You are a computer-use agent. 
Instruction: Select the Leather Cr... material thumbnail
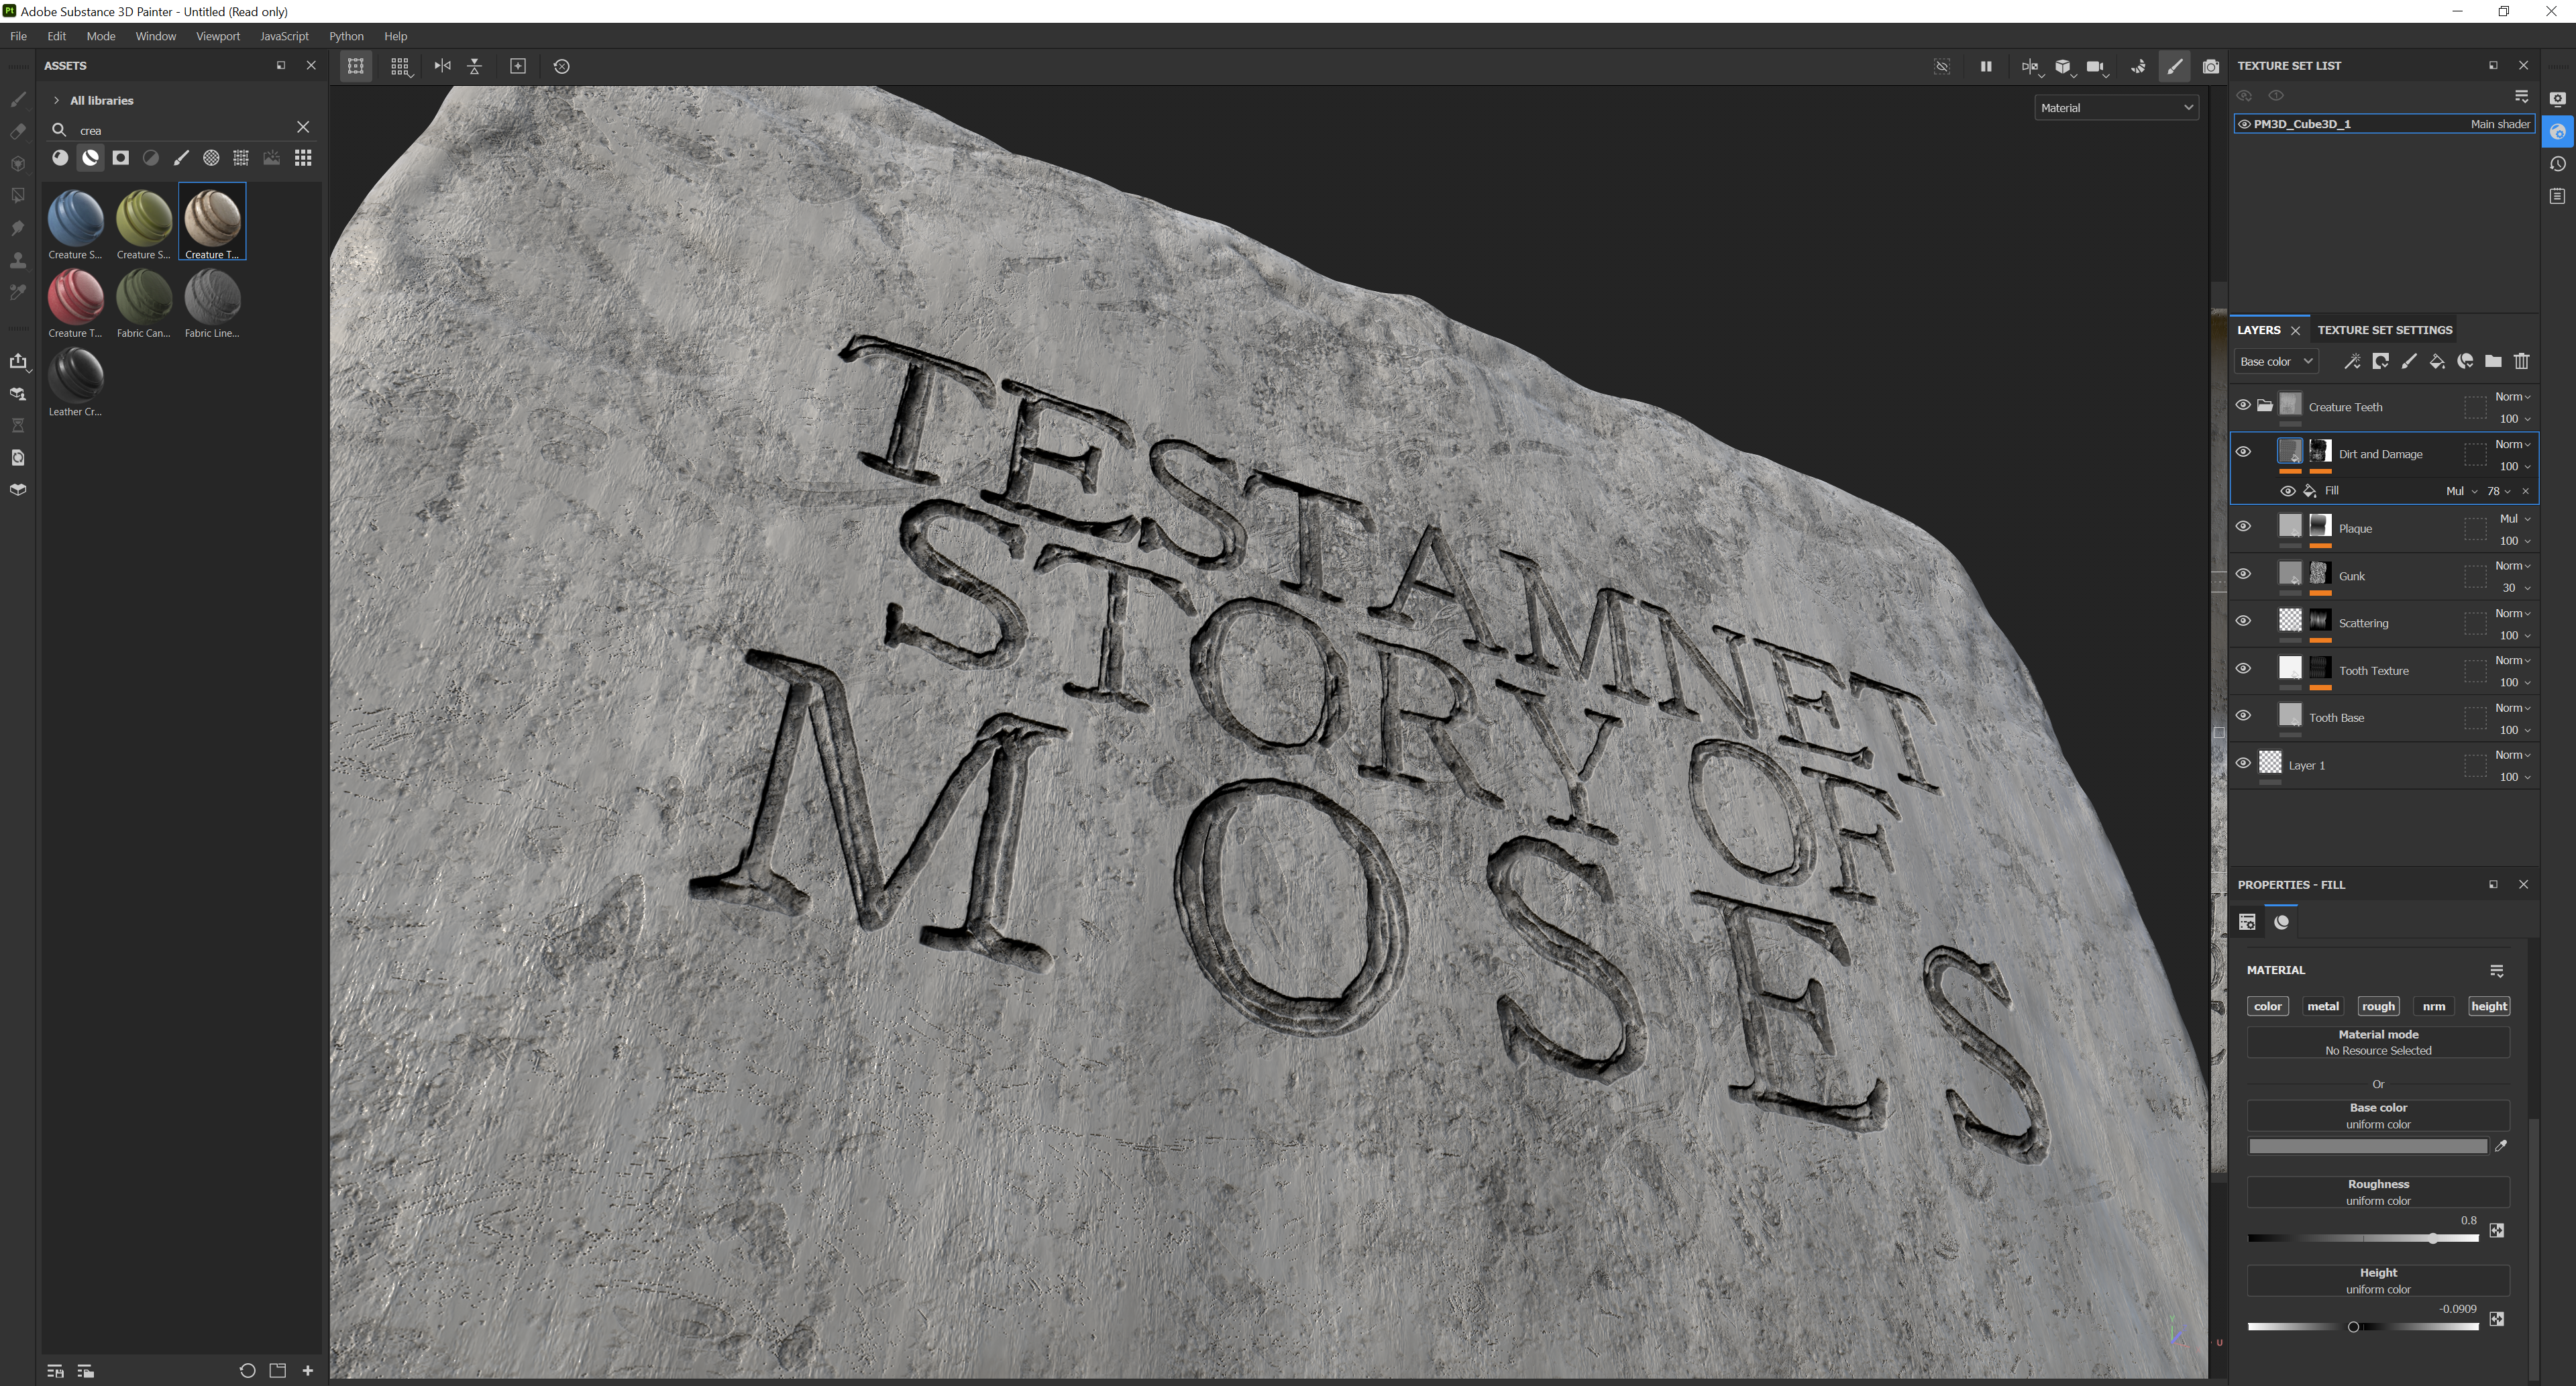coord(75,375)
